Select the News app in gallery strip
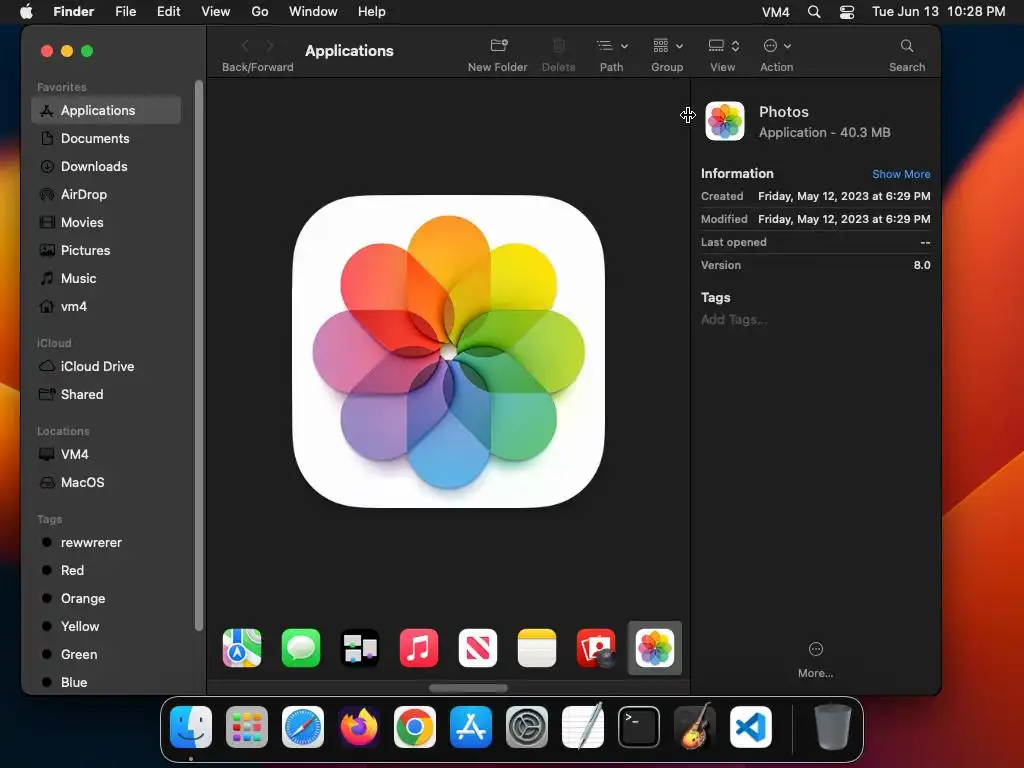Image resolution: width=1024 pixels, height=768 pixels. coord(478,648)
